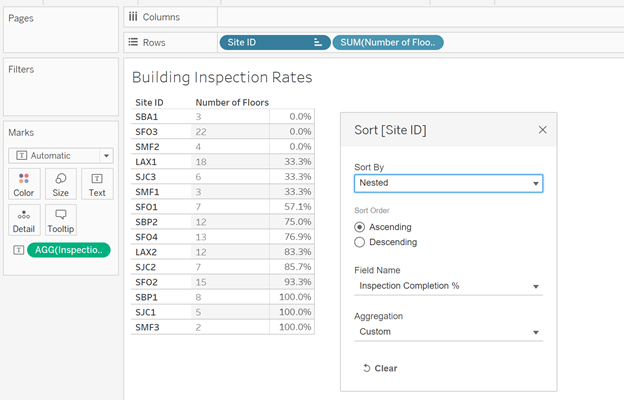Close the Sort [Site ID] dialog
This screenshot has height=400, width=624.
tap(542, 130)
